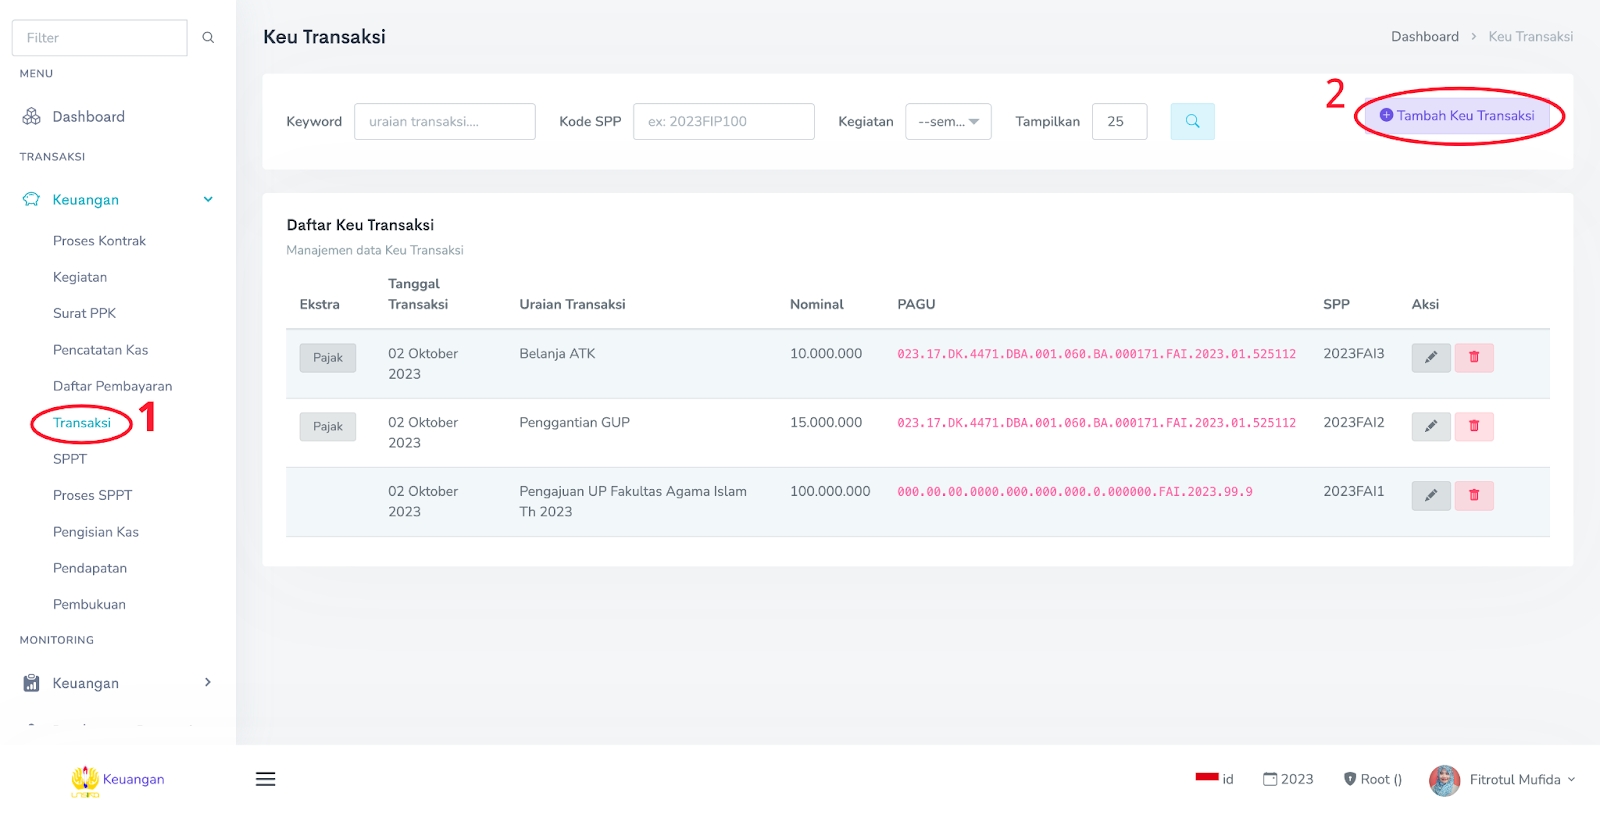Click the Pajak badge for Belanja ATK

point(327,358)
